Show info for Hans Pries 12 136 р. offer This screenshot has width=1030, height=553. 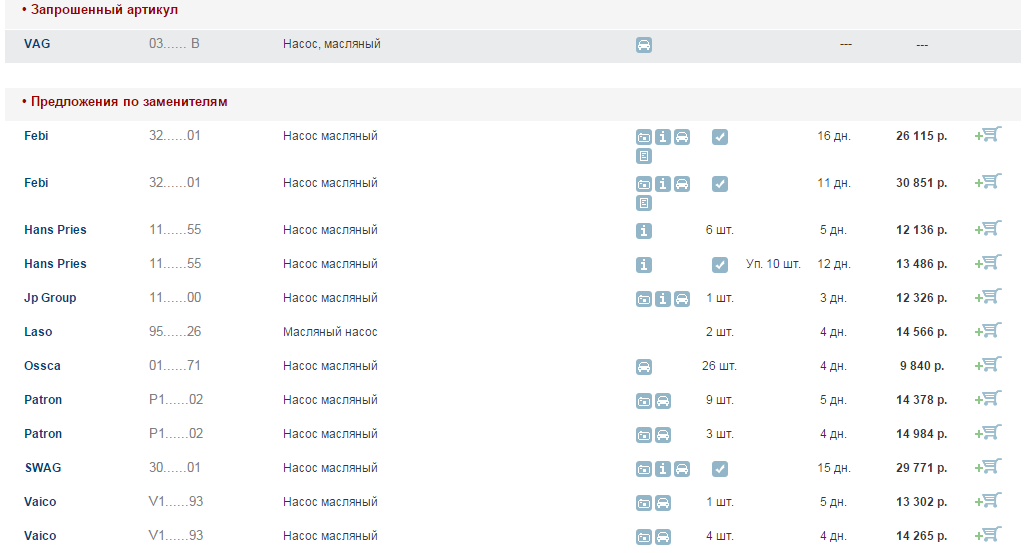tap(644, 230)
